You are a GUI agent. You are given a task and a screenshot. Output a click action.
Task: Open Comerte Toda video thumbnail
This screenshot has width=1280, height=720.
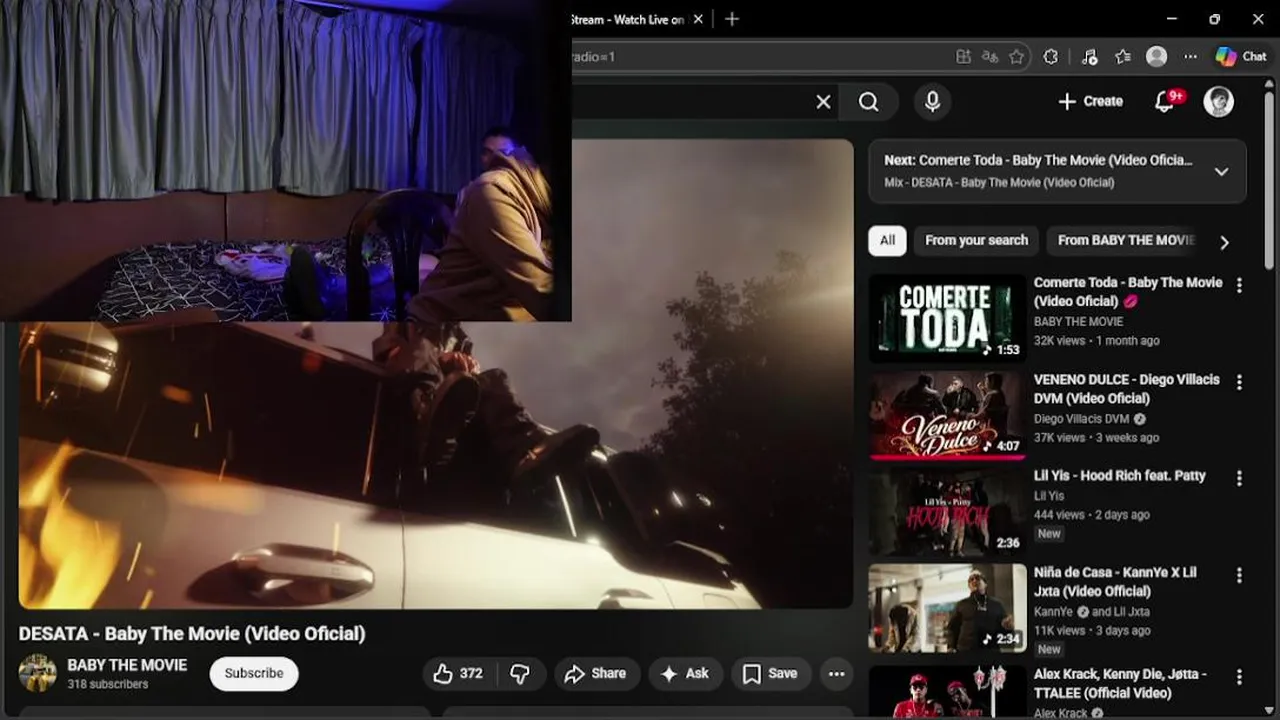point(947,318)
